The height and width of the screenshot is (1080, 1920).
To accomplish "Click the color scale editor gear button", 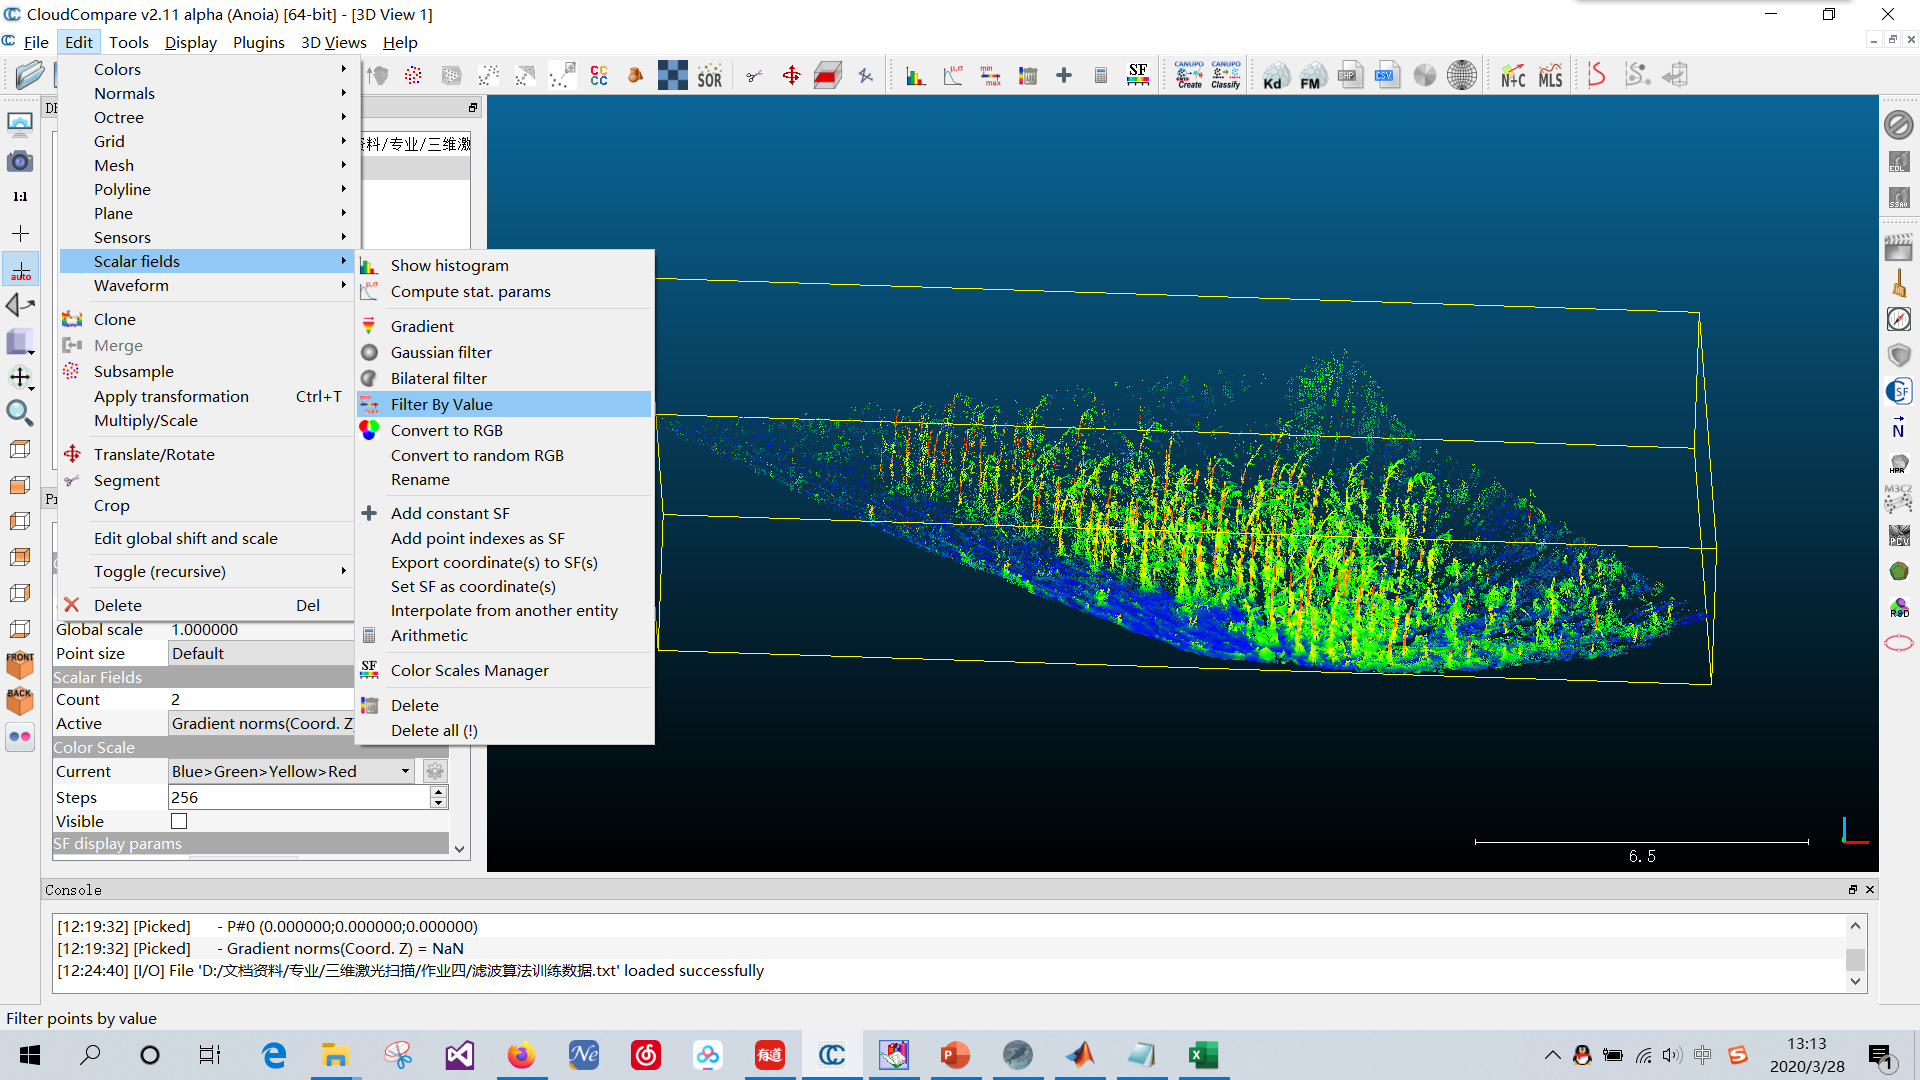I will 434,771.
